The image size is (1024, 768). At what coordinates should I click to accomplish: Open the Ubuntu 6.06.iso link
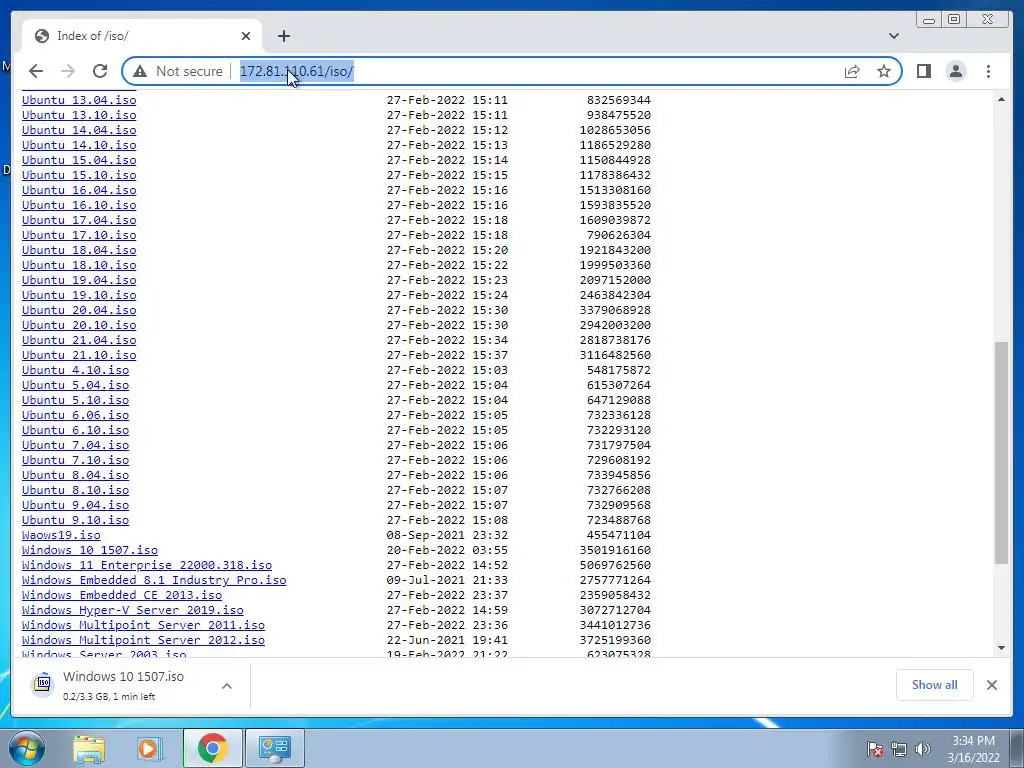[75, 415]
